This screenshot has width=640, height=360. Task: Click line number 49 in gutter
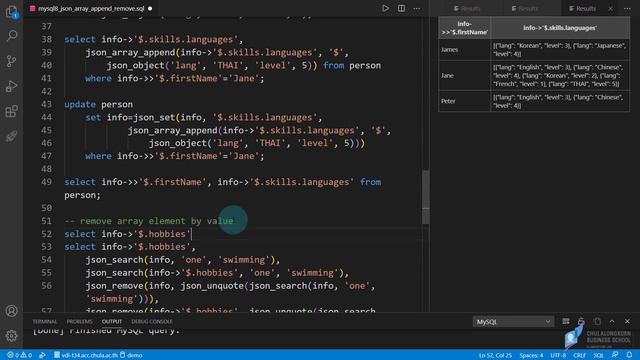tap(47, 182)
